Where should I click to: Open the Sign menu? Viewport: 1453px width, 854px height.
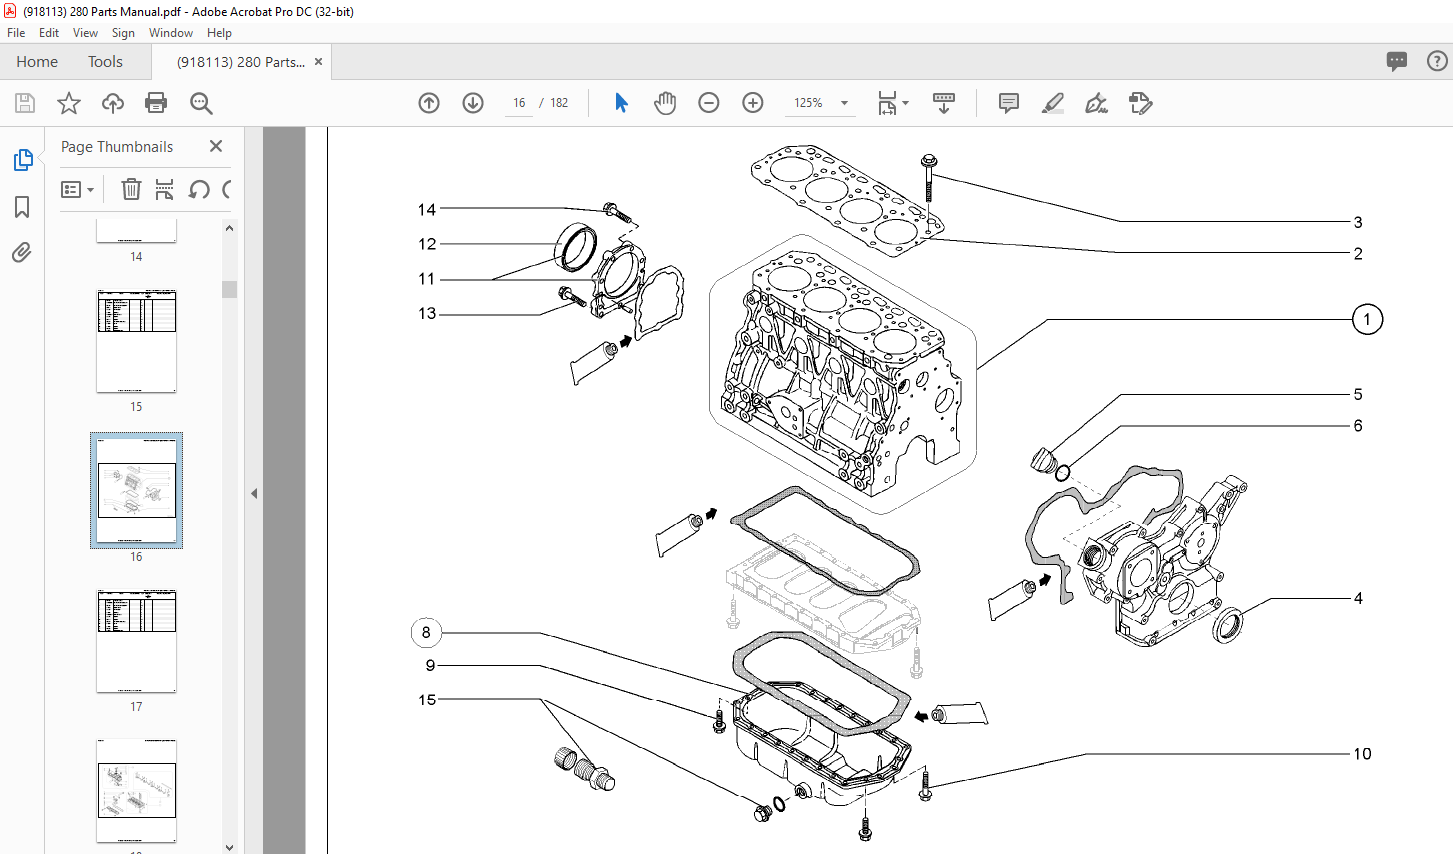coord(123,33)
